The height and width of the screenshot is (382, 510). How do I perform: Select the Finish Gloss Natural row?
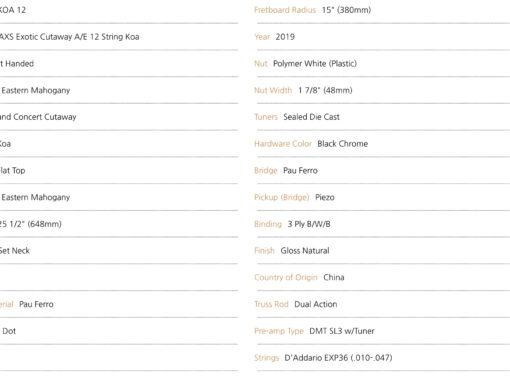tap(382, 251)
